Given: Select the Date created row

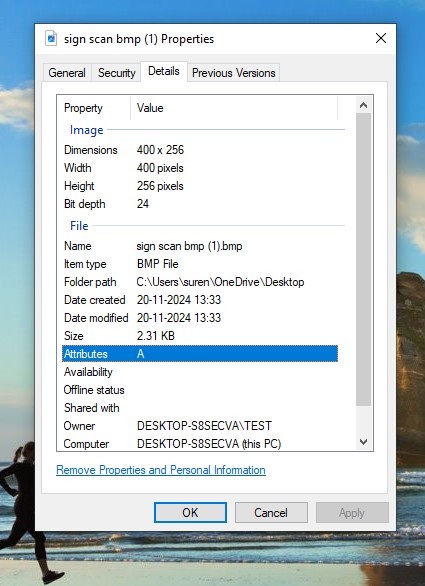Looking at the screenshot, I should (200, 300).
